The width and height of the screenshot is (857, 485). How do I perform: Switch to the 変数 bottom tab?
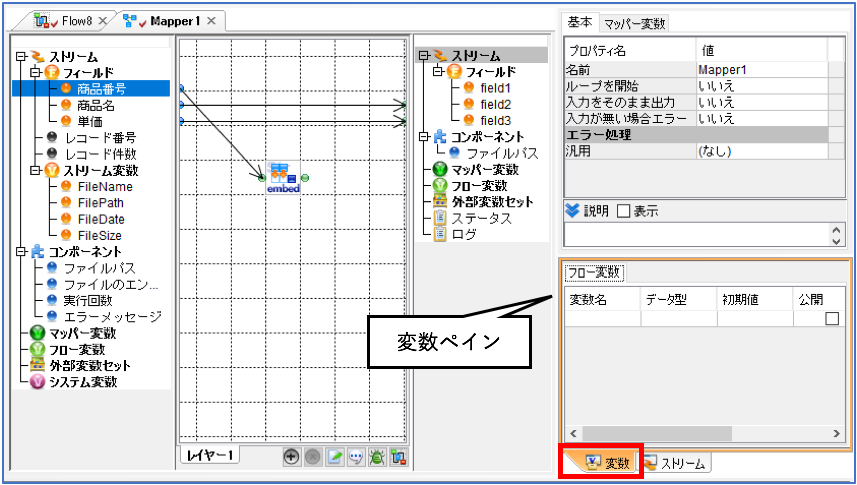609,464
